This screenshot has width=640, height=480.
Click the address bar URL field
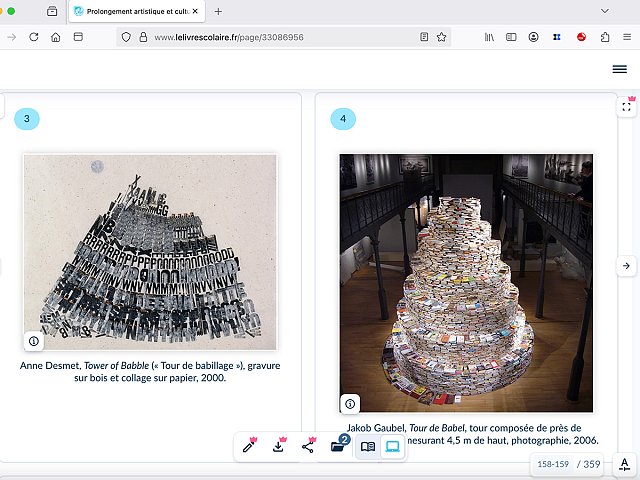click(284, 37)
